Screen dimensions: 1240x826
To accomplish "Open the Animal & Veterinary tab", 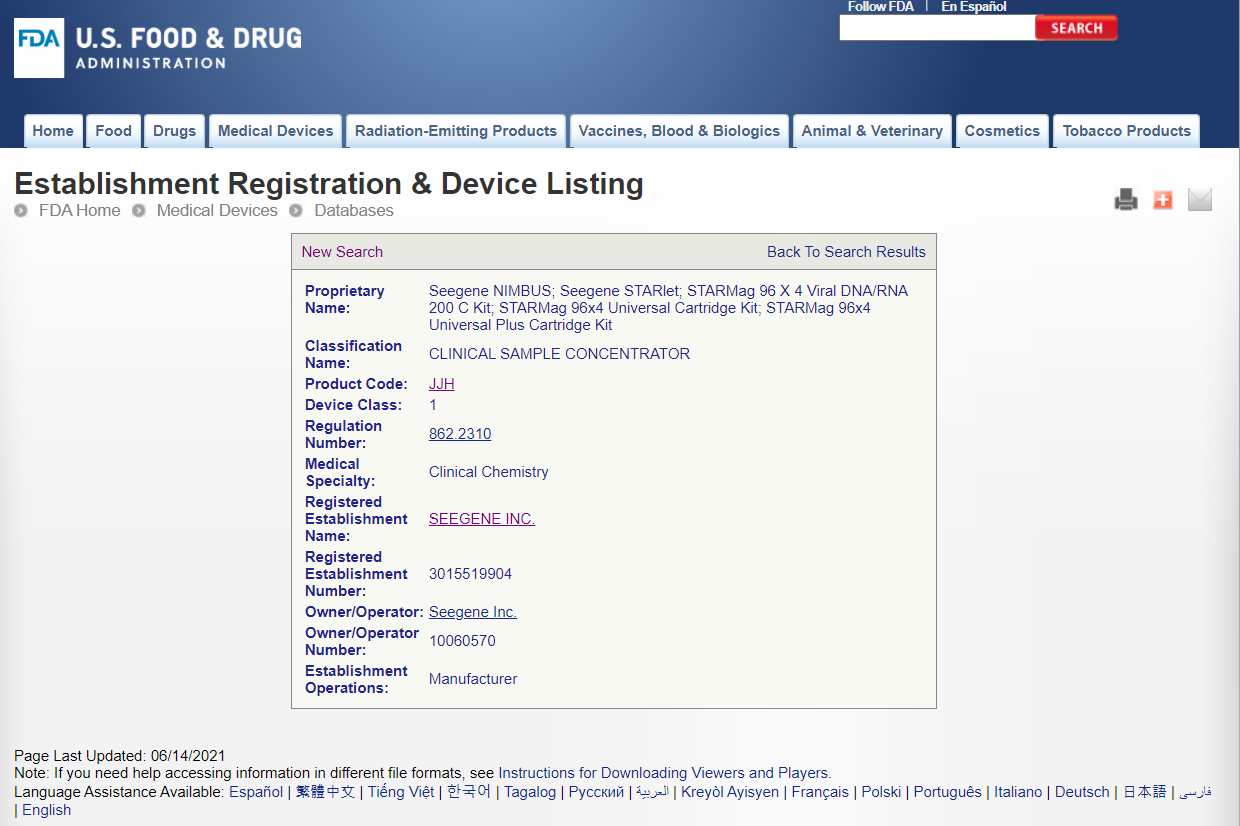I will tap(872, 131).
